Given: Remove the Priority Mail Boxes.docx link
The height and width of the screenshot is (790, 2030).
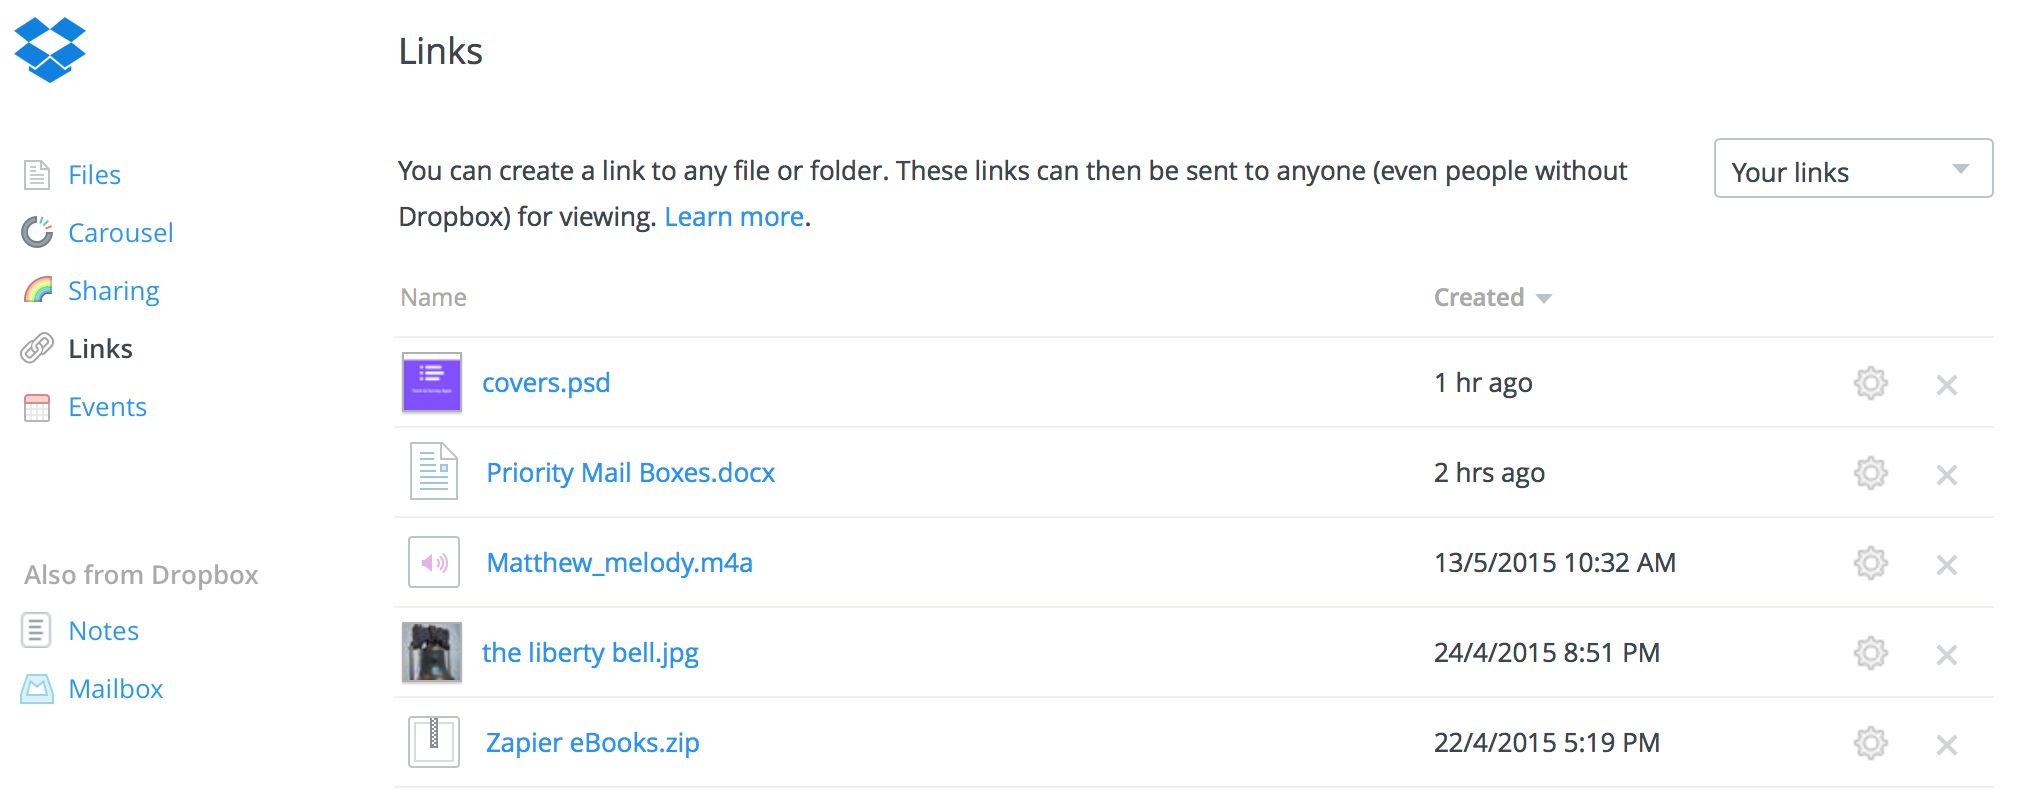Looking at the screenshot, I should point(1946,474).
